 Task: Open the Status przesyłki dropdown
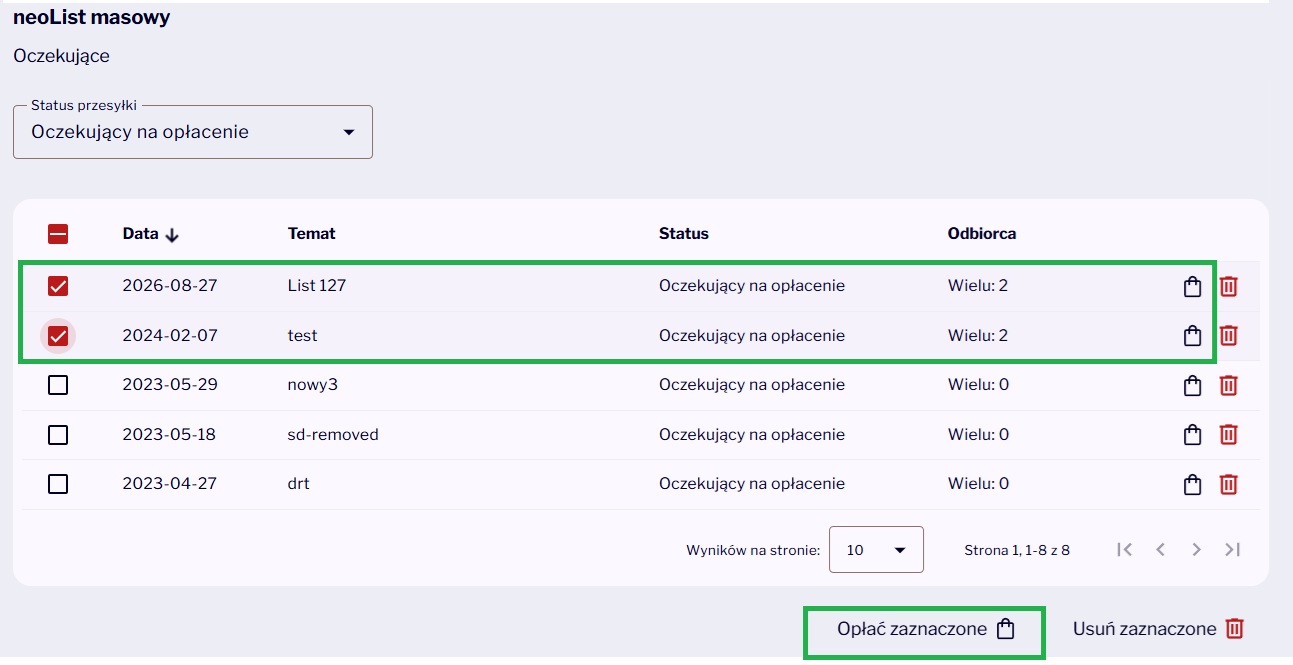pos(193,132)
